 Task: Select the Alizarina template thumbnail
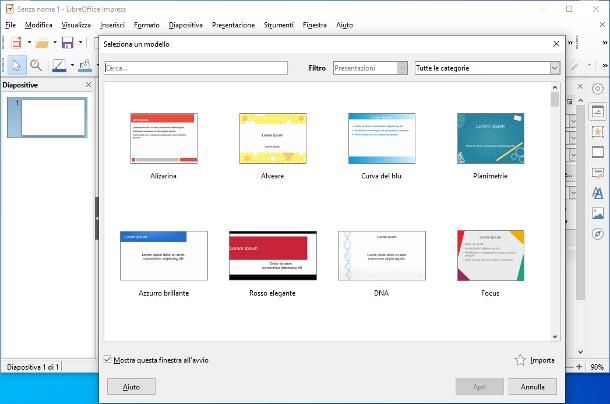164,138
